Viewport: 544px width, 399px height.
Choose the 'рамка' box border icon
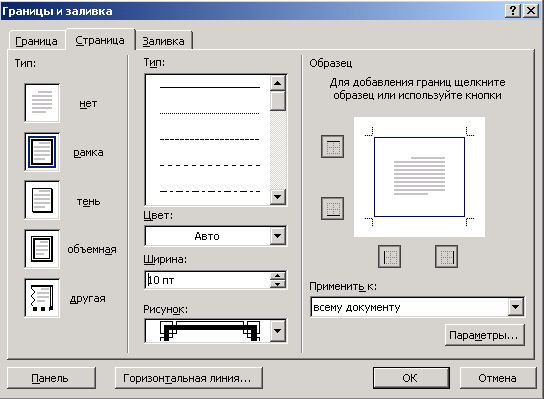(42, 152)
